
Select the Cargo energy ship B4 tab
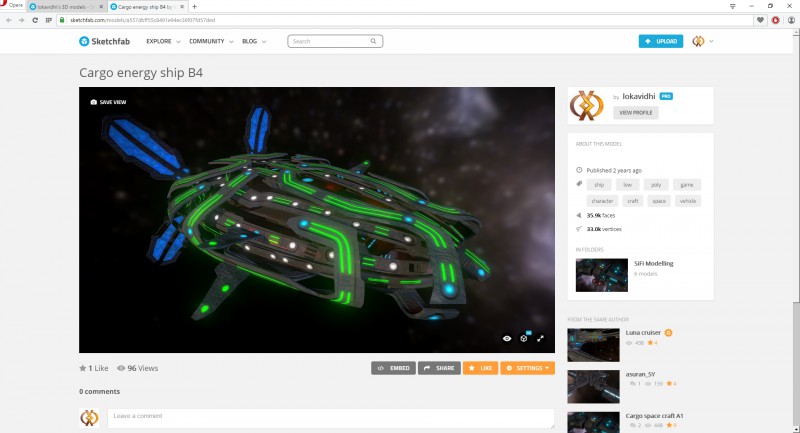coord(148,7)
